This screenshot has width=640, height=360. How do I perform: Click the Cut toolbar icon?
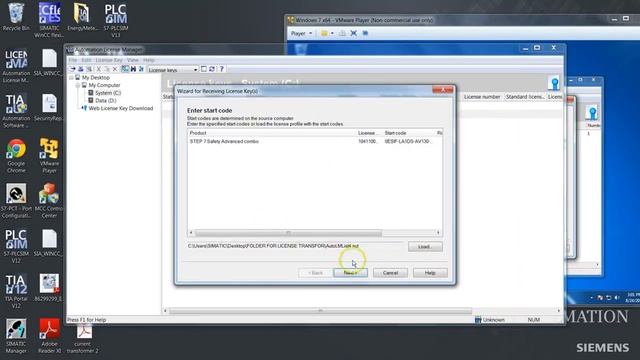coord(98,69)
